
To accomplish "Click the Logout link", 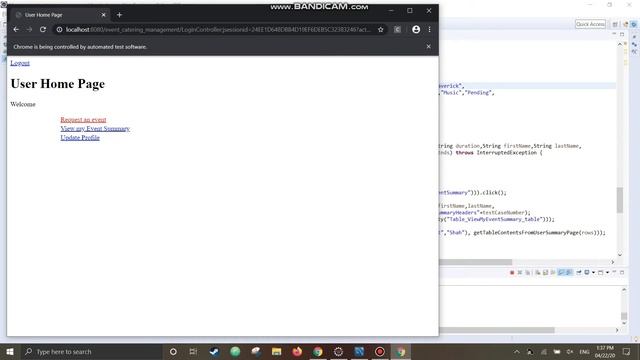I will coord(20,63).
